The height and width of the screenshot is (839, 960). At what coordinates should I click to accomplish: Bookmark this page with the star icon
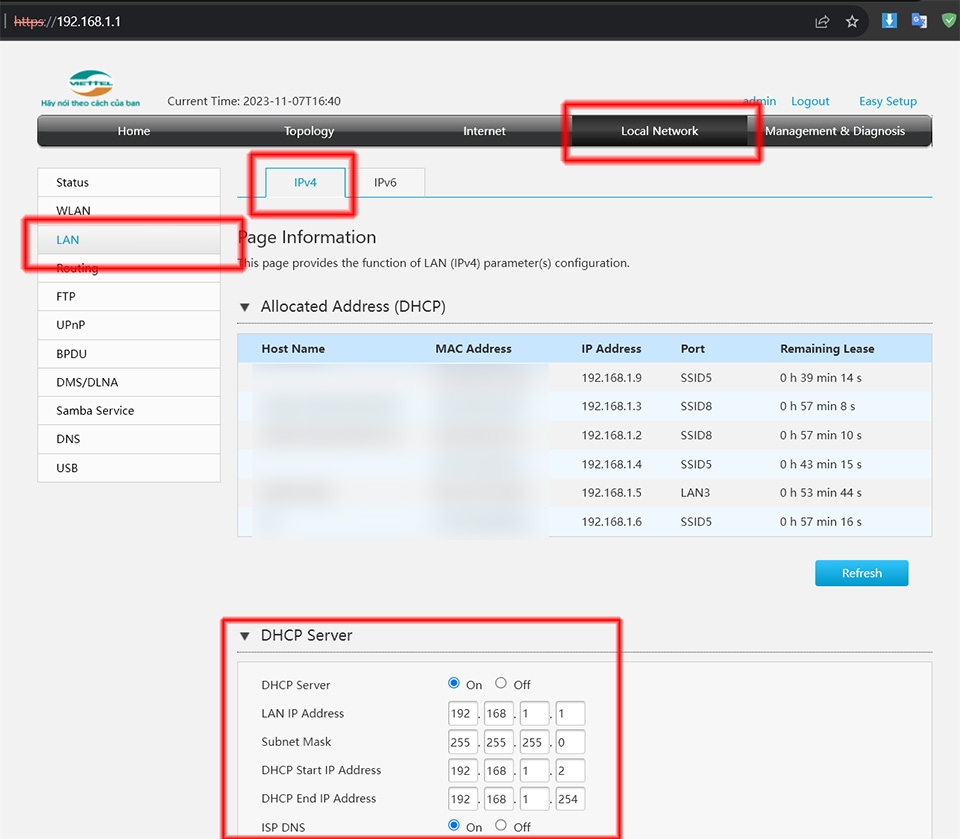coord(852,21)
